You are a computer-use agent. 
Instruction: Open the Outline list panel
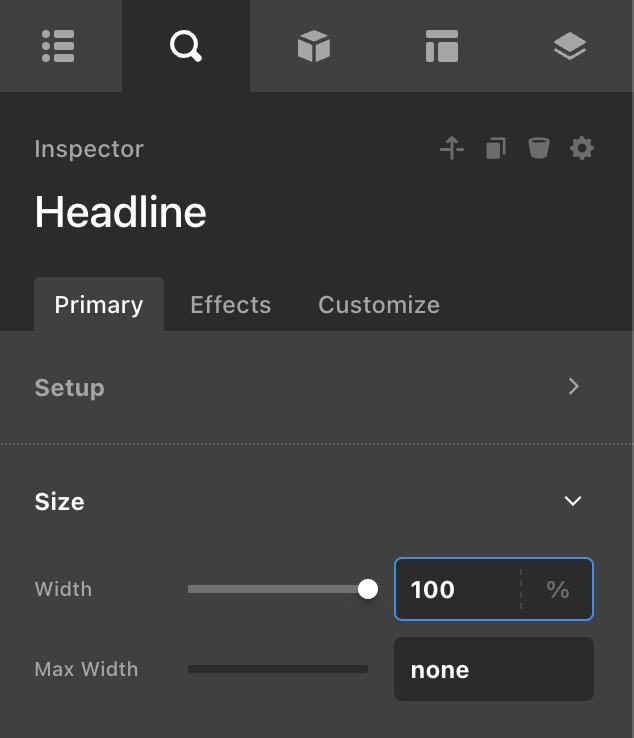[x=59, y=46]
